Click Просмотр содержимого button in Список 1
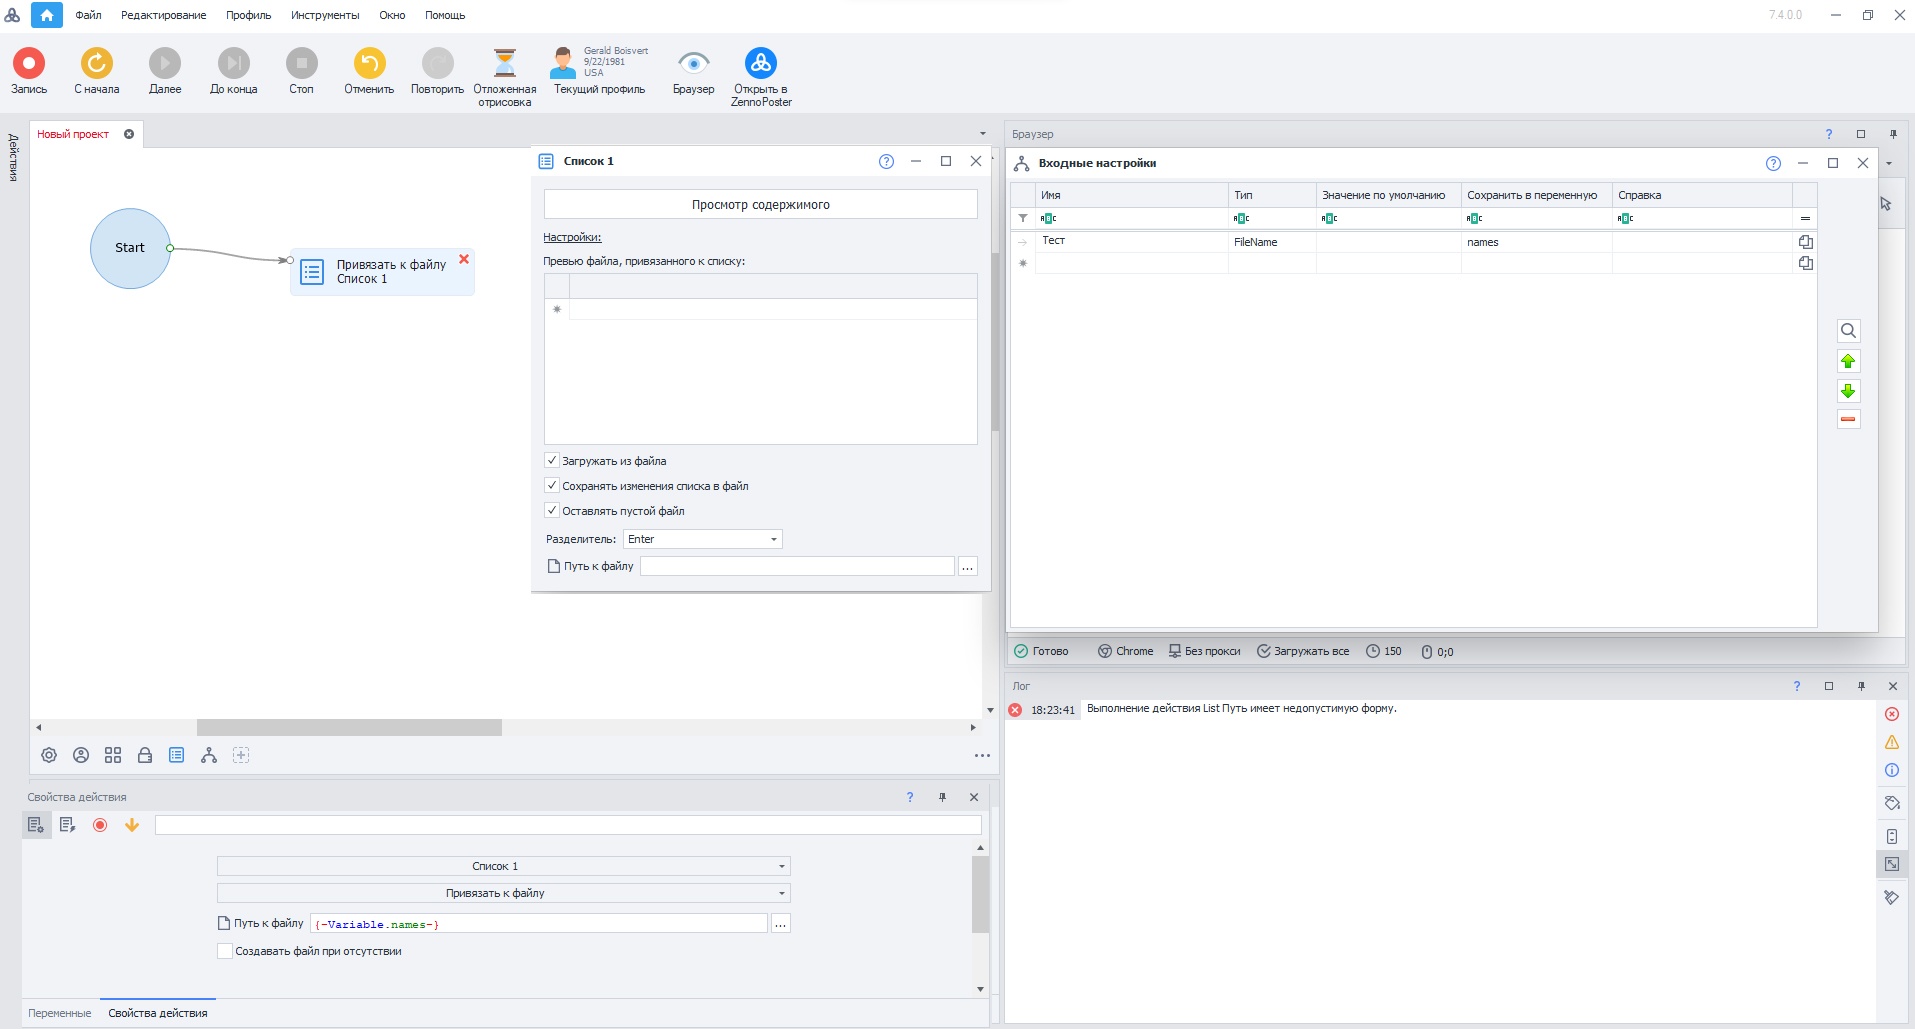This screenshot has width=1915, height=1029. [x=760, y=204]
